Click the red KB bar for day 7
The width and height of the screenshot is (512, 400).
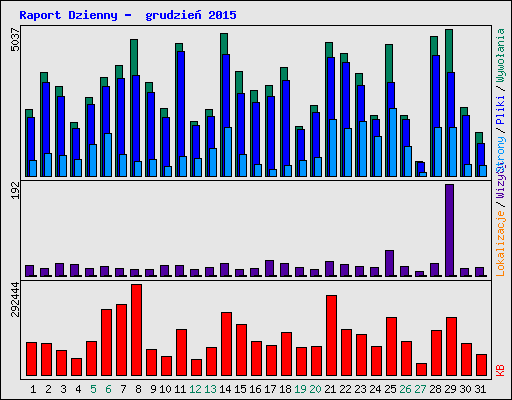click(x=121, y=340)
